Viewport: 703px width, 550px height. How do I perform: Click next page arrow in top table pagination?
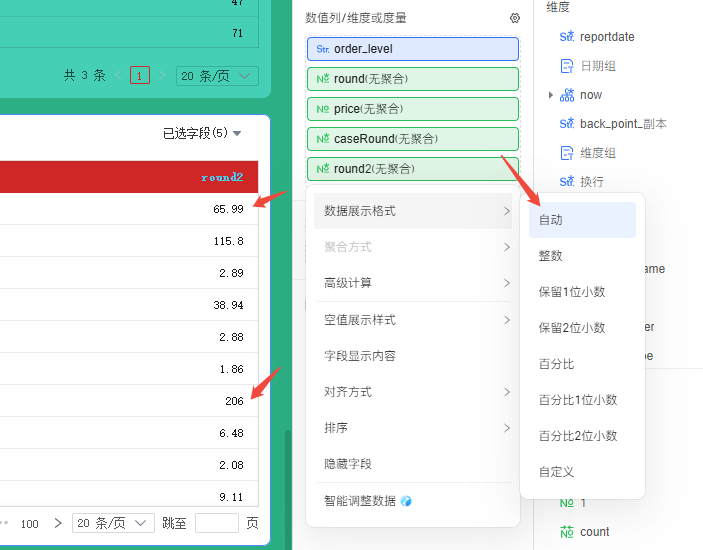point(162,76)
